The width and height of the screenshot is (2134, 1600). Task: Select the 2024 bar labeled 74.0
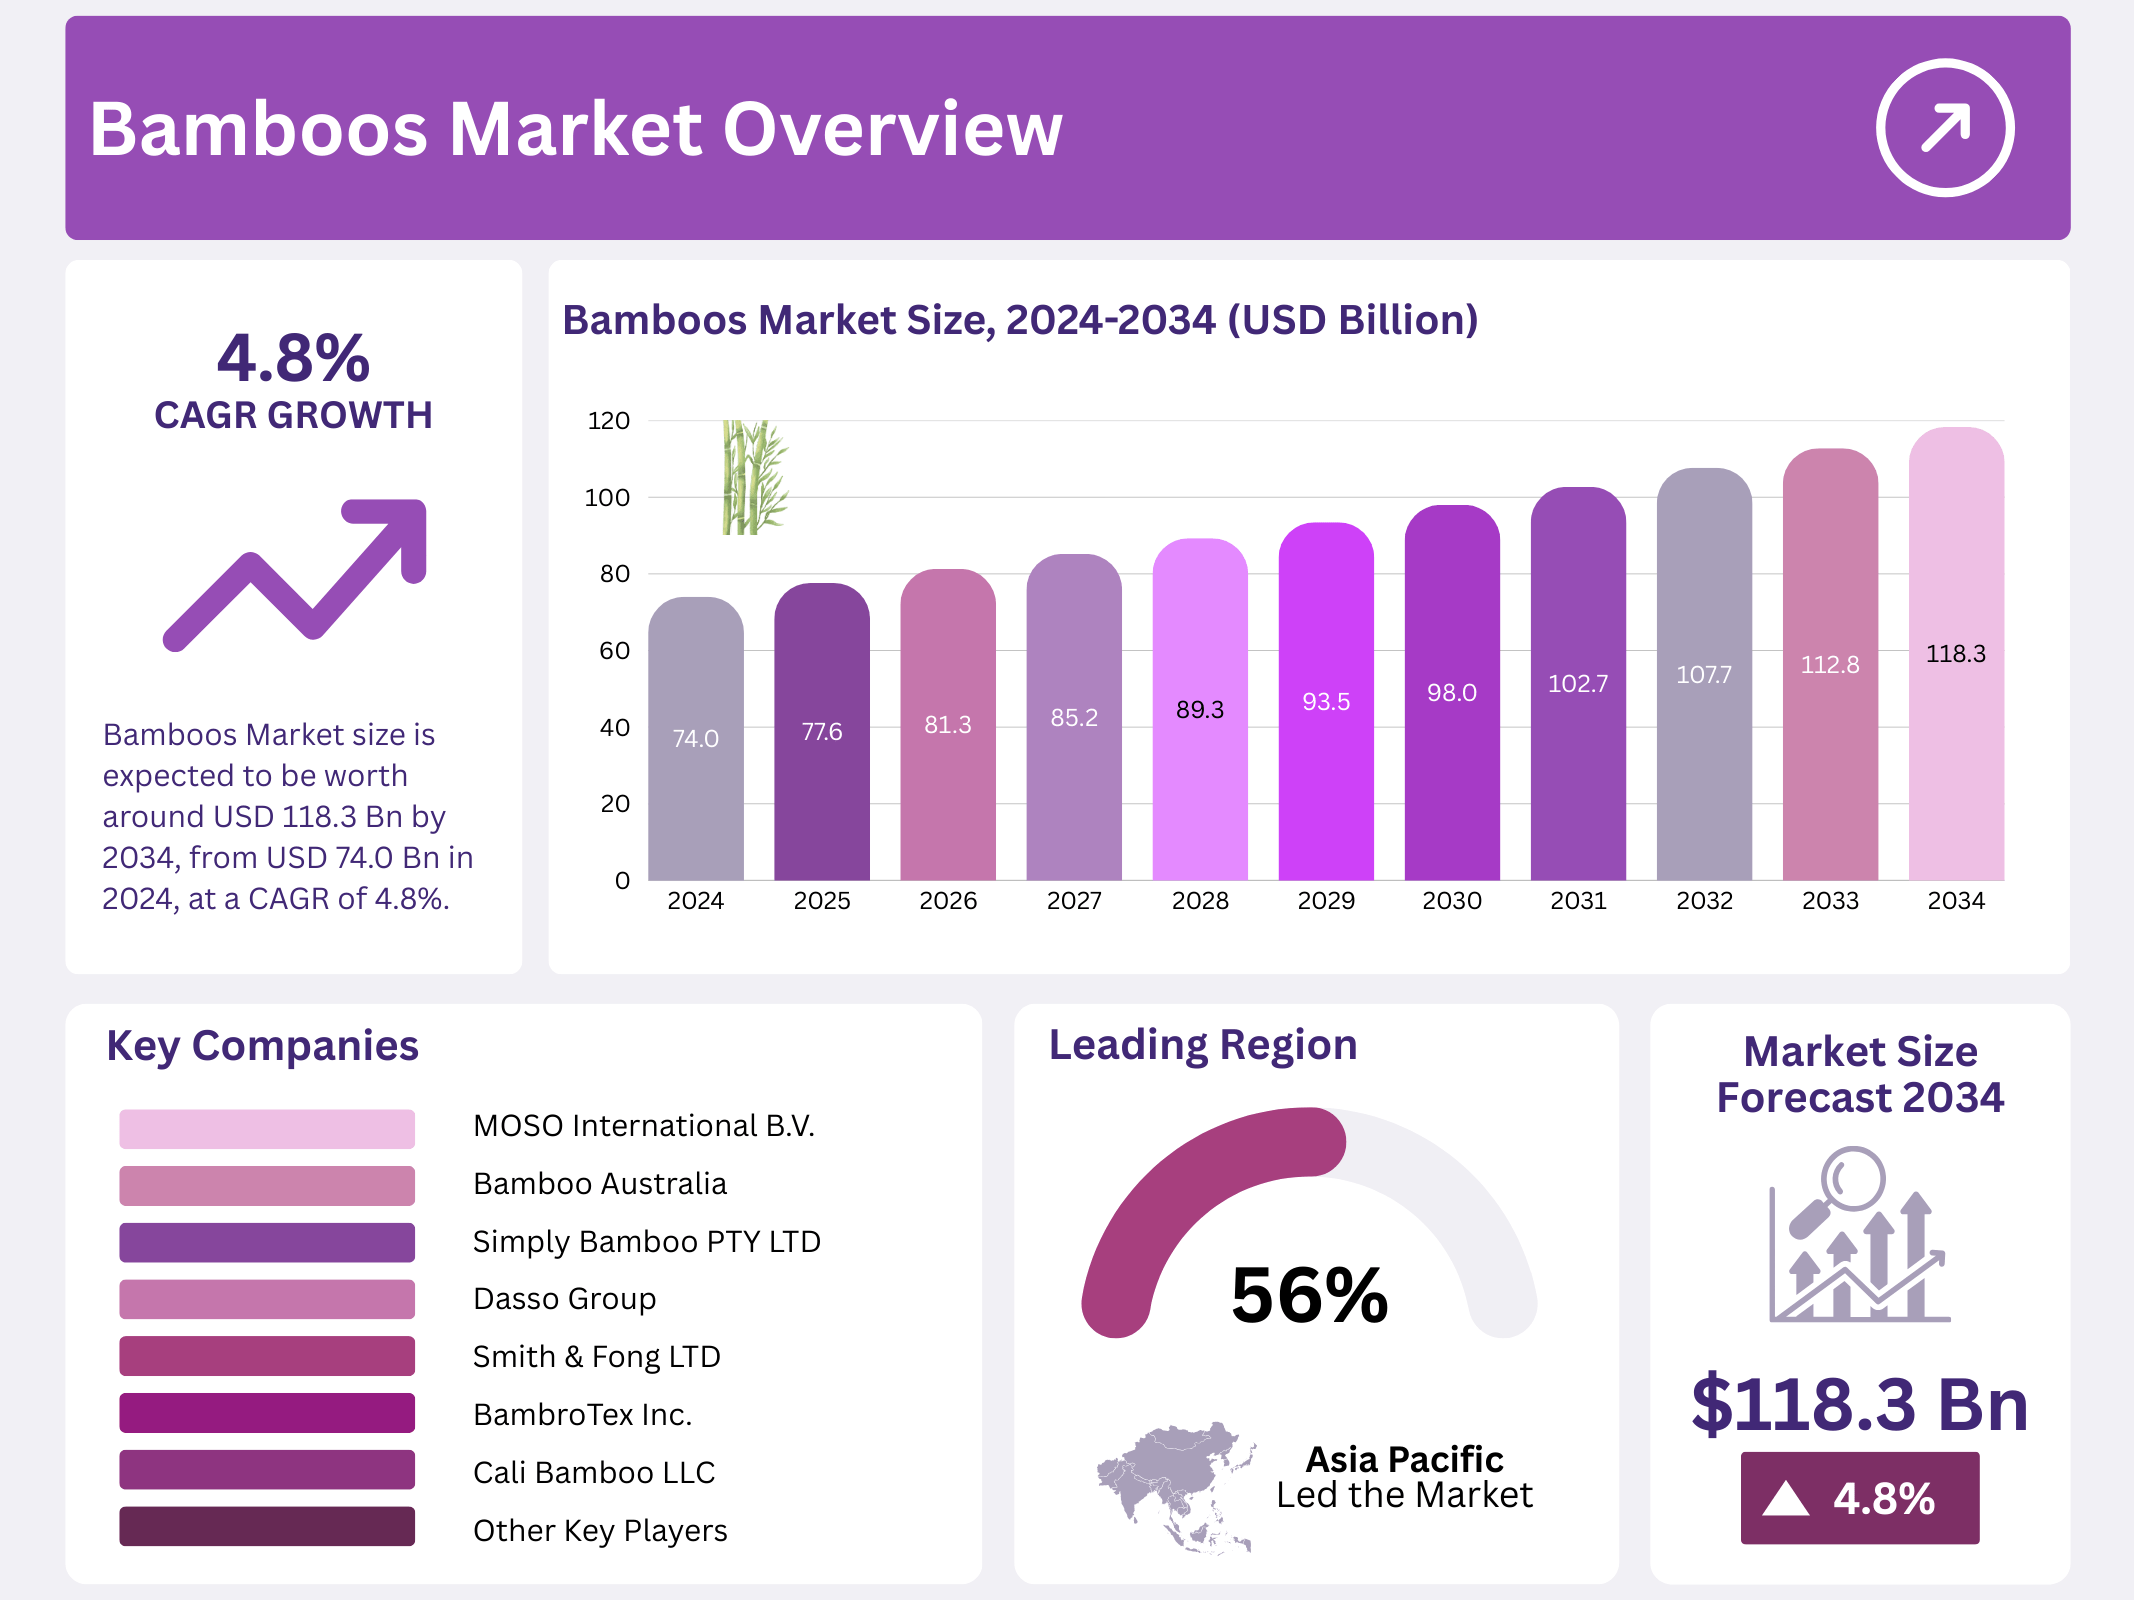(x=695, y=740)
